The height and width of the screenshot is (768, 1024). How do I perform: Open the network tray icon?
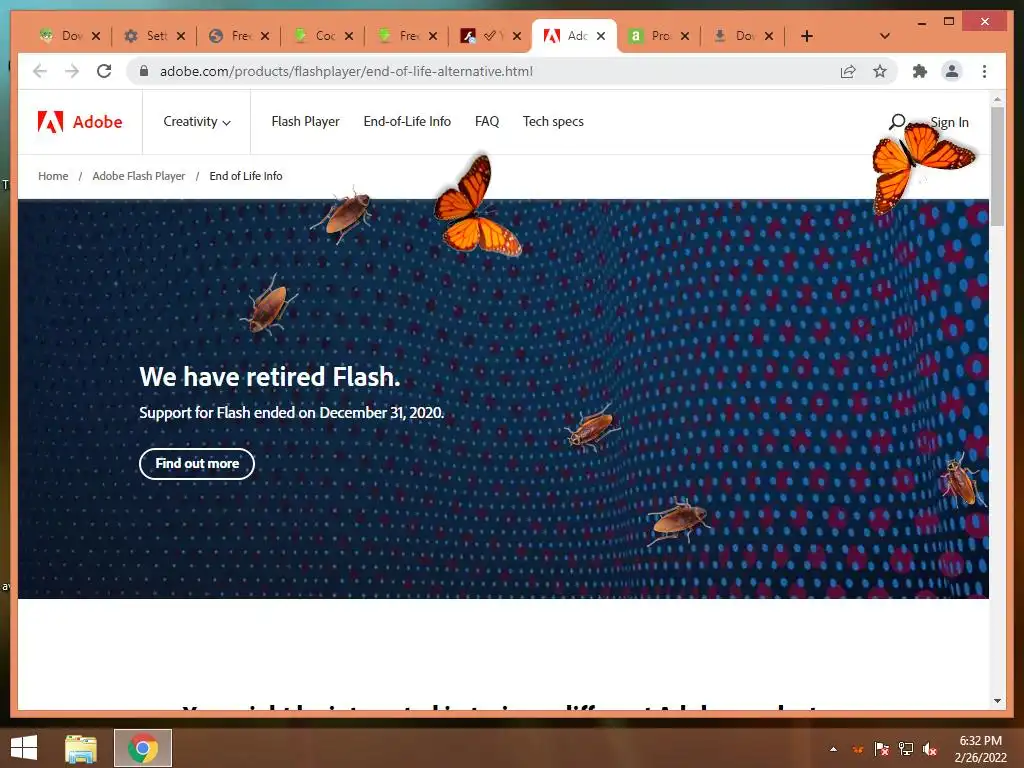(906, 749)
